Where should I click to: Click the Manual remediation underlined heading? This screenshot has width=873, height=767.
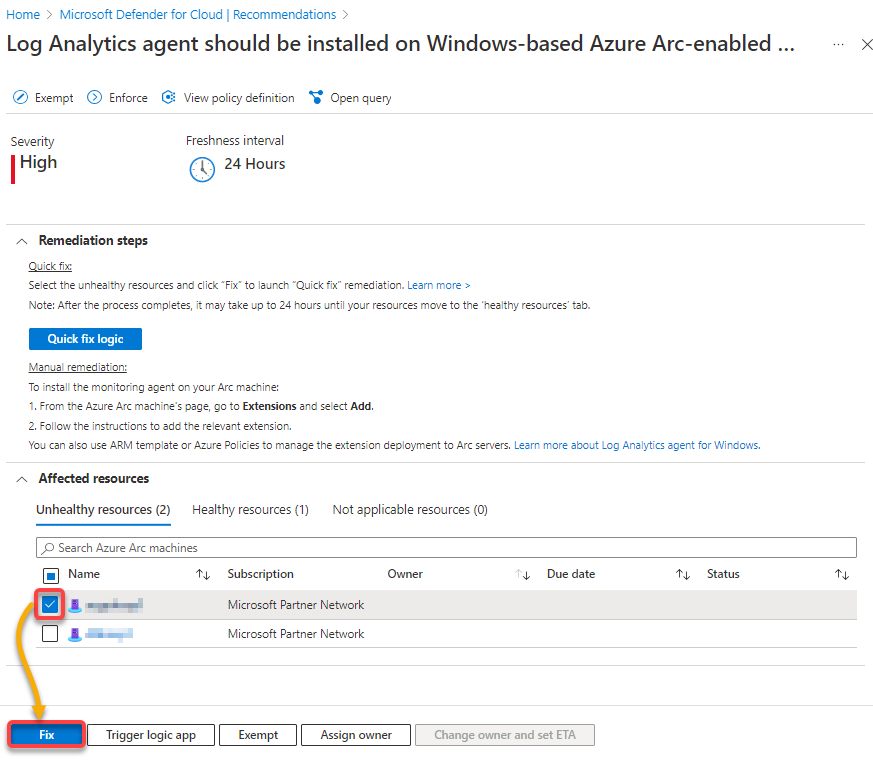point(77,367)
